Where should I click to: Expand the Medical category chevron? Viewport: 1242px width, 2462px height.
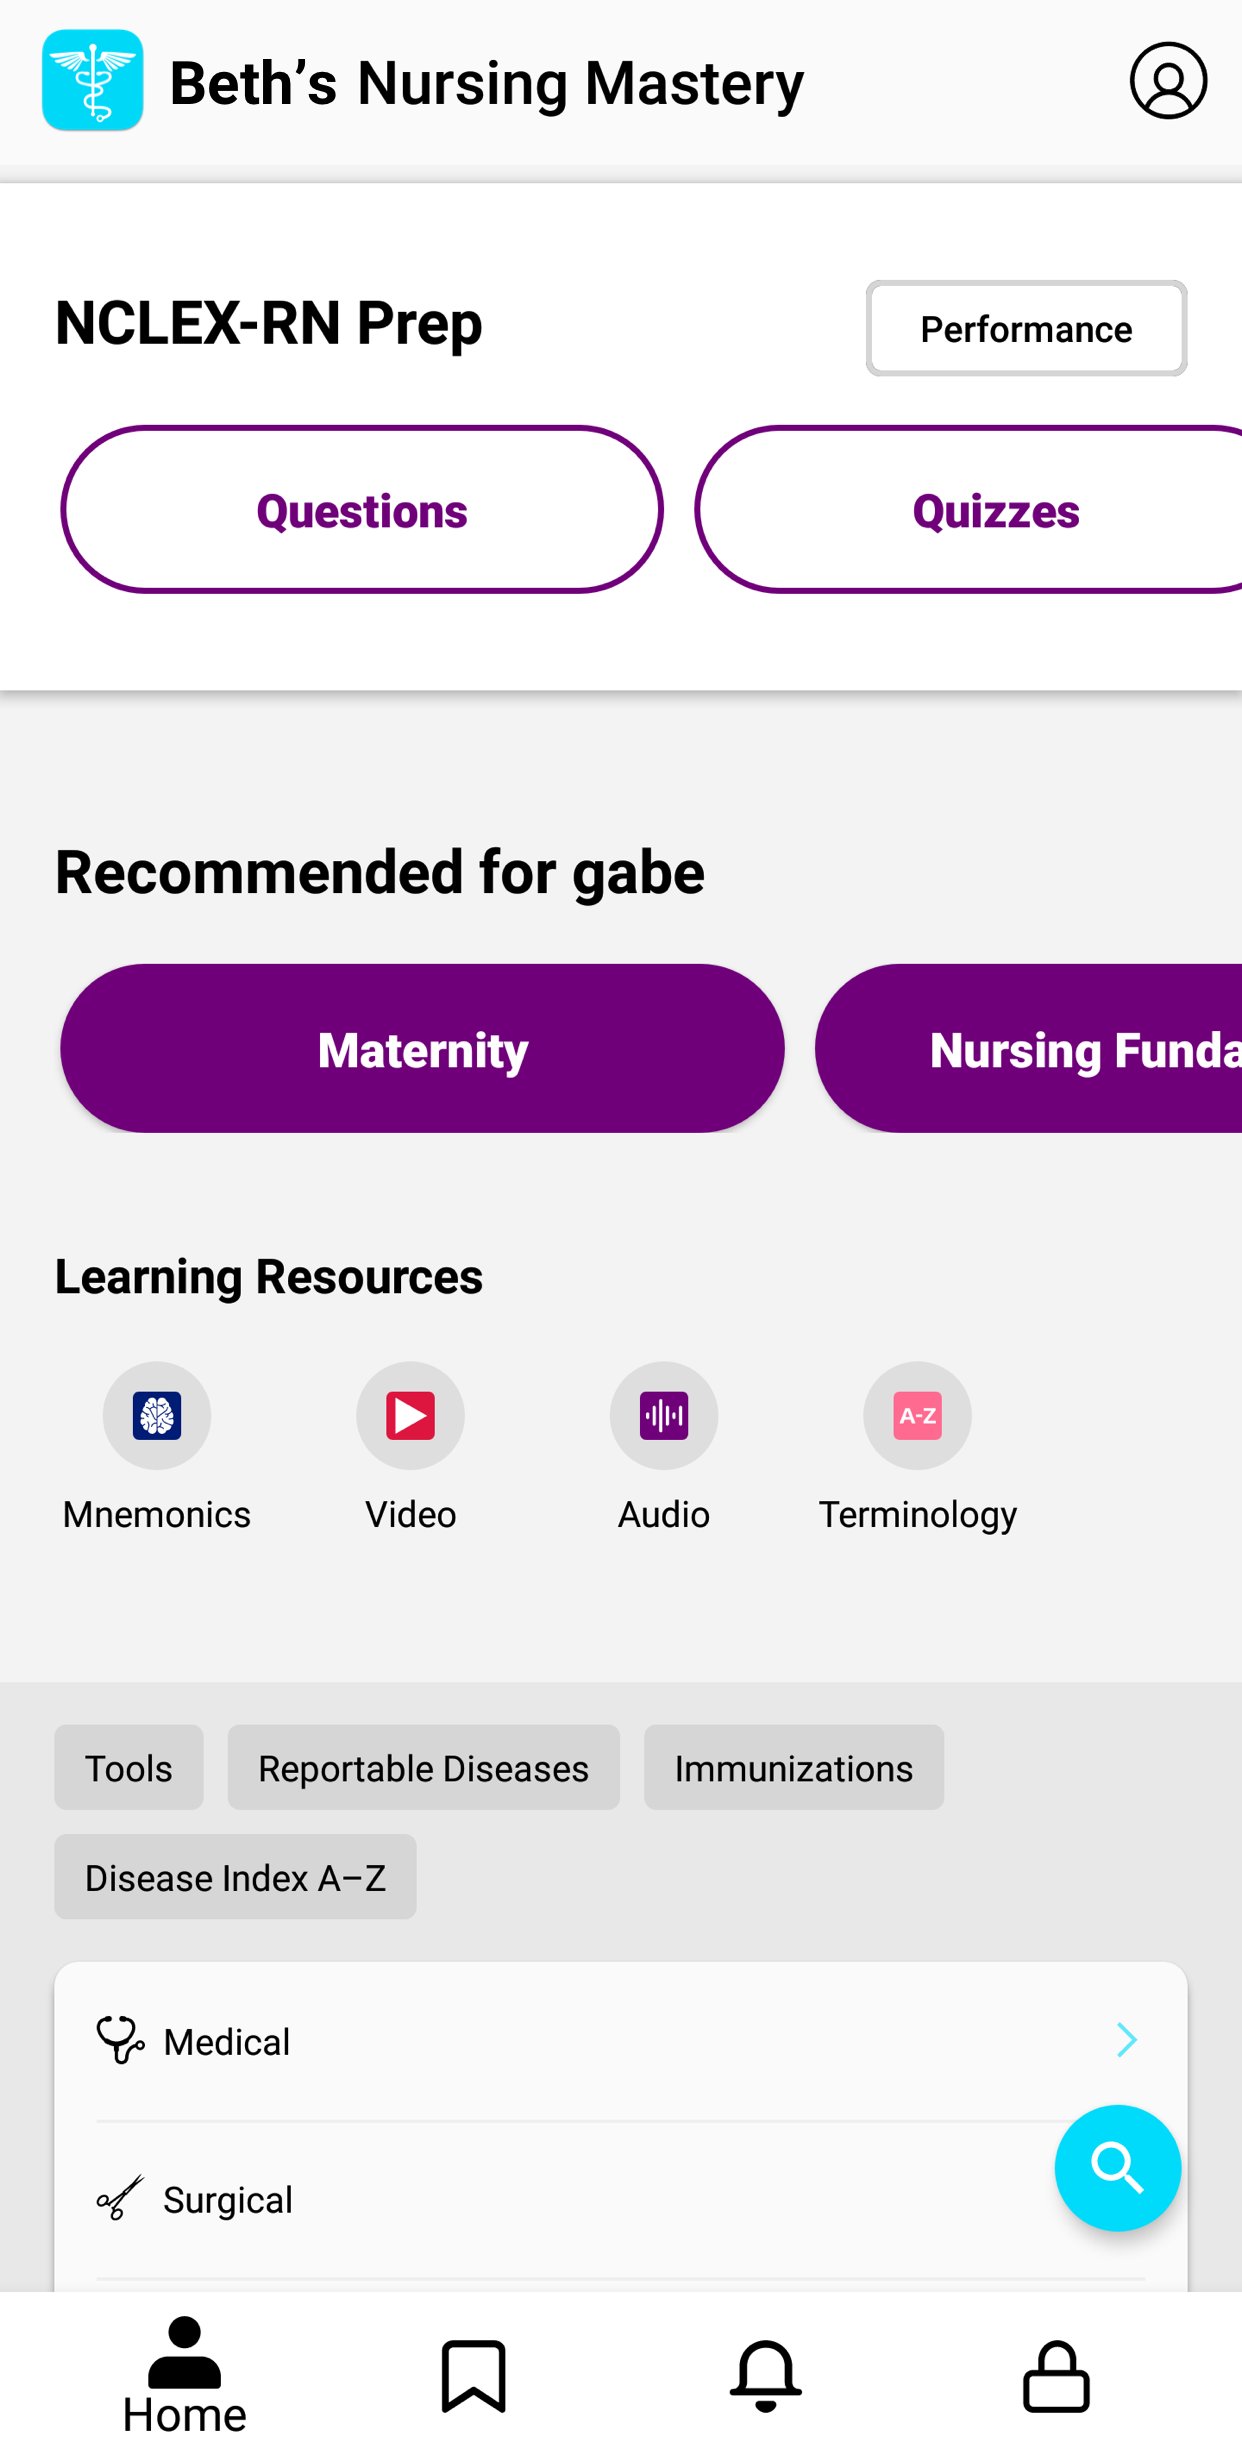1127,2040
